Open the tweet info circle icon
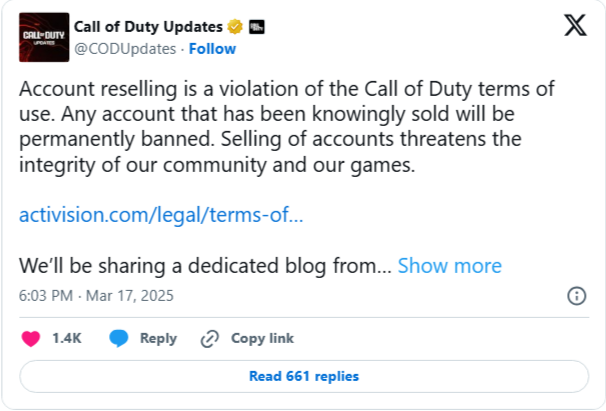The image size is (606, 411). pos(577,296)
